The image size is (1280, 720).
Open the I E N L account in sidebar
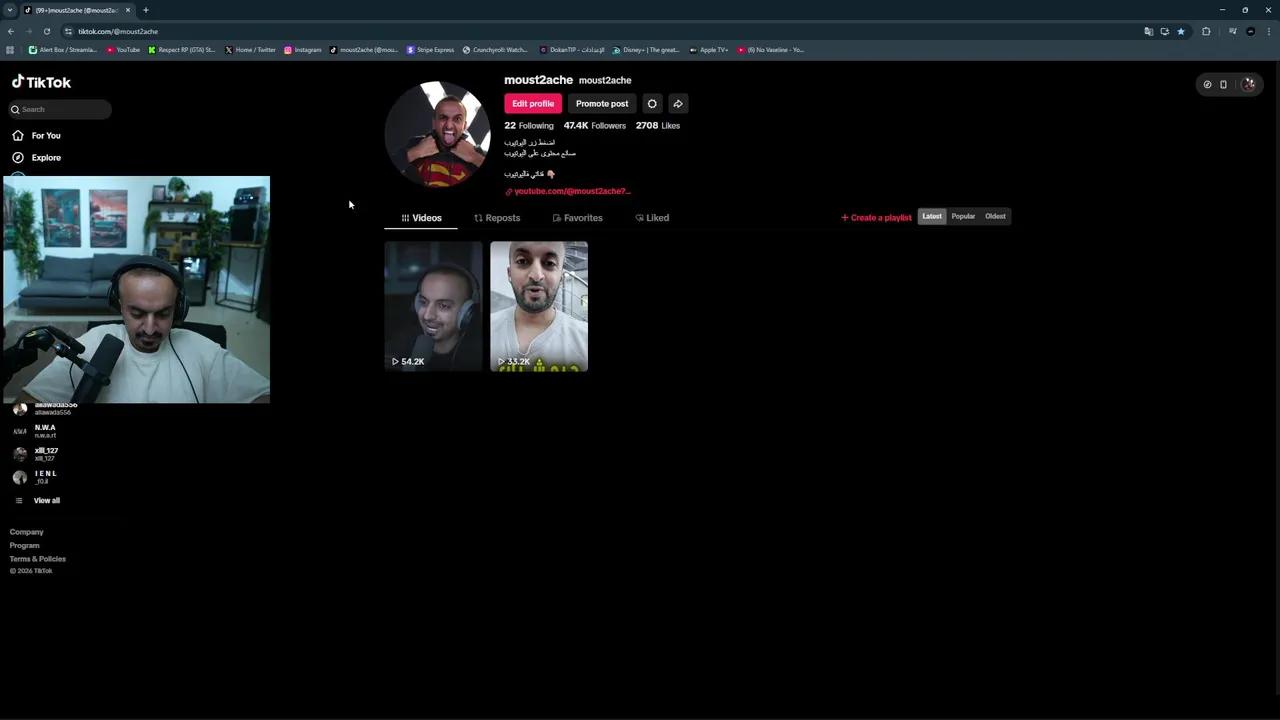pyautogui.click(x=36, y=477)
